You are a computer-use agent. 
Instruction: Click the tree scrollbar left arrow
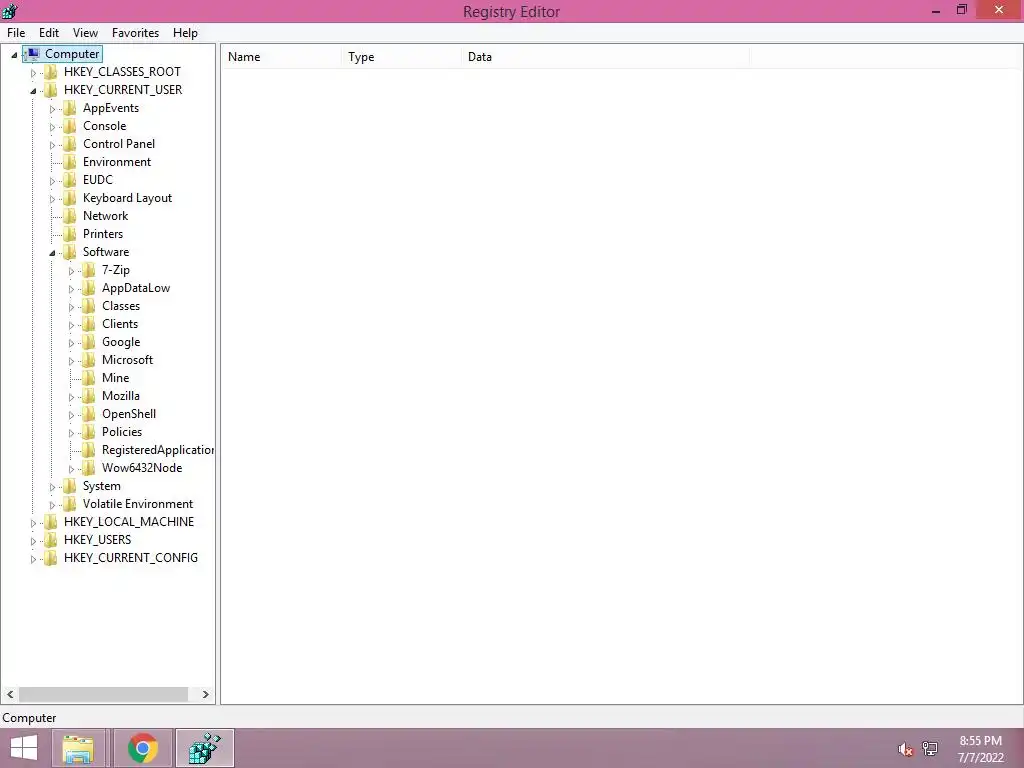pos(10,694)
